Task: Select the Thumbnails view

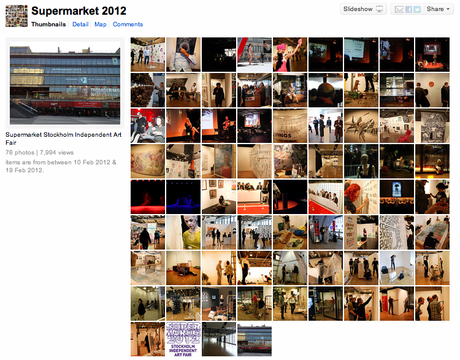Action: [49, 24]
